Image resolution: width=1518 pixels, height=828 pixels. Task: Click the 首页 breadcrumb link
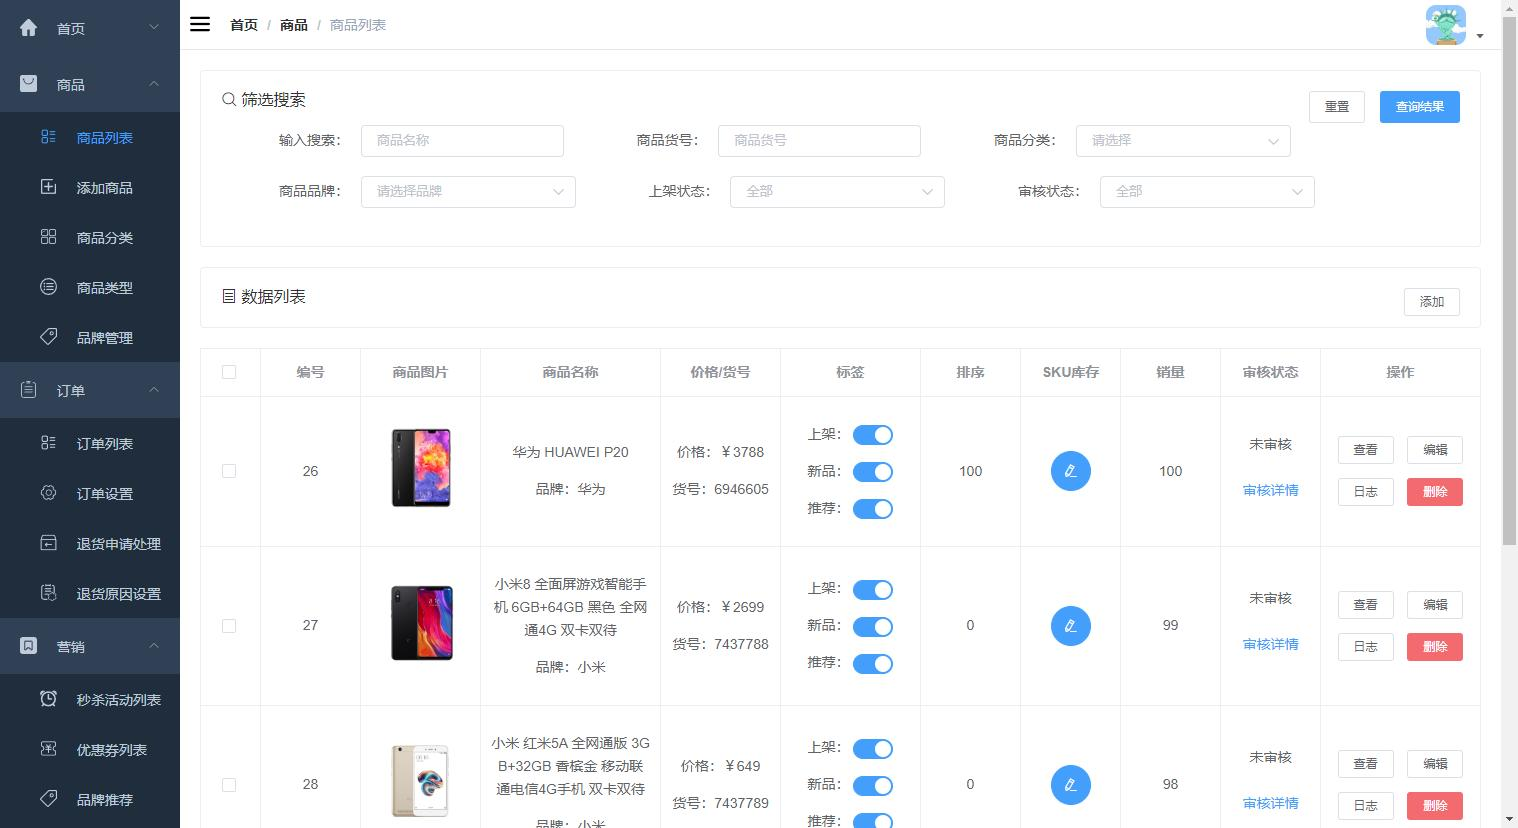tap(244, 25)
